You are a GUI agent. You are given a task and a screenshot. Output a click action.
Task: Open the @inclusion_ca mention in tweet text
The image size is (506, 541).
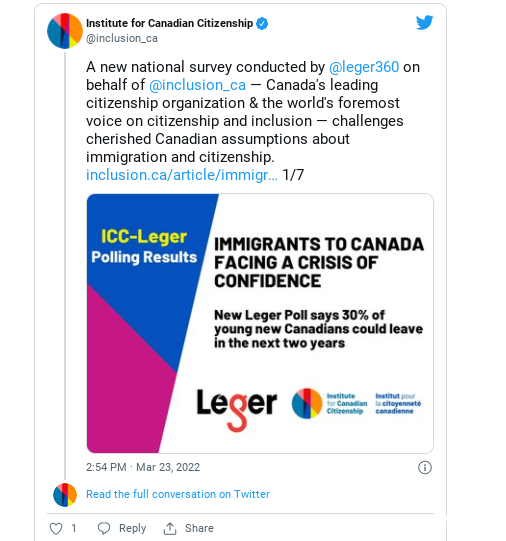pos(197,85)
